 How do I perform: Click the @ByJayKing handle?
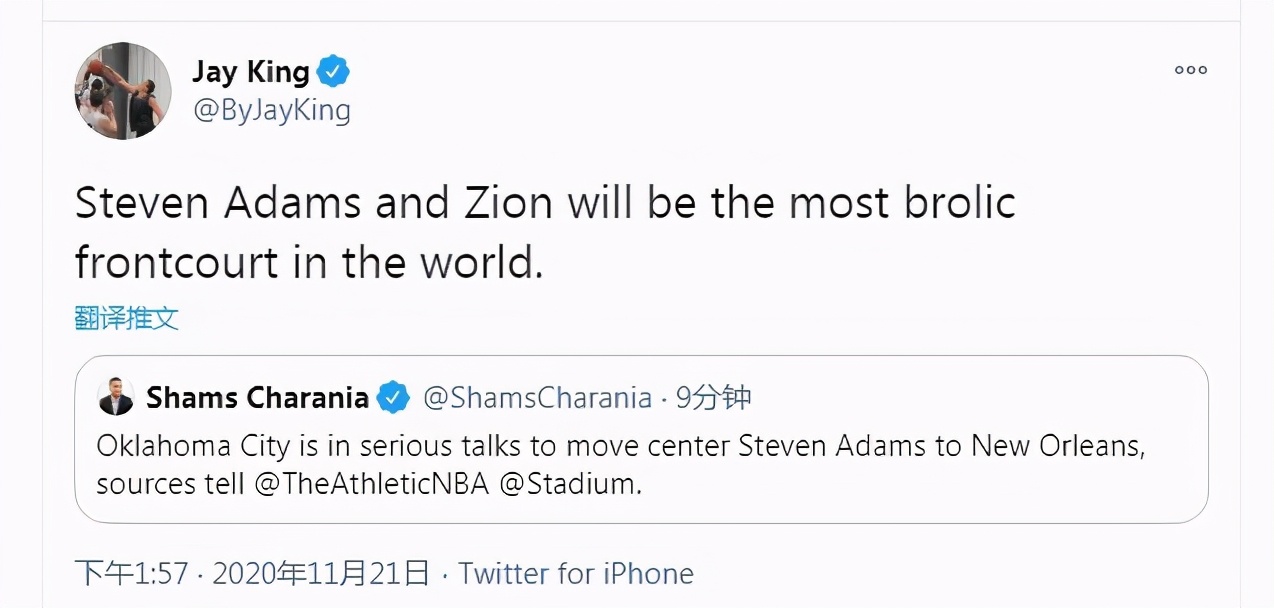[x=271, y=109]
